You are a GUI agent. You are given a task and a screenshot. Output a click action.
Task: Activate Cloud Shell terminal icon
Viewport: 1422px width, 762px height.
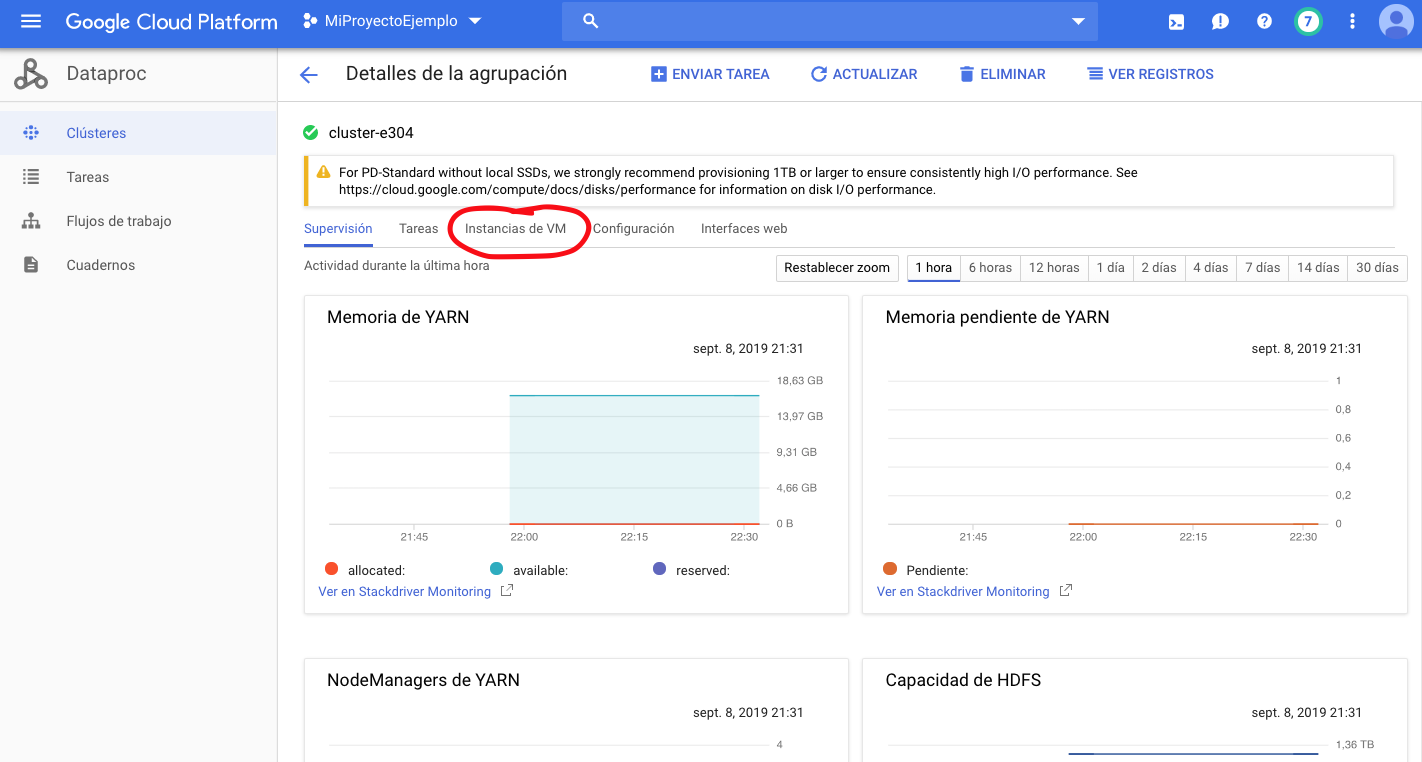click(x=1177, y=21)
